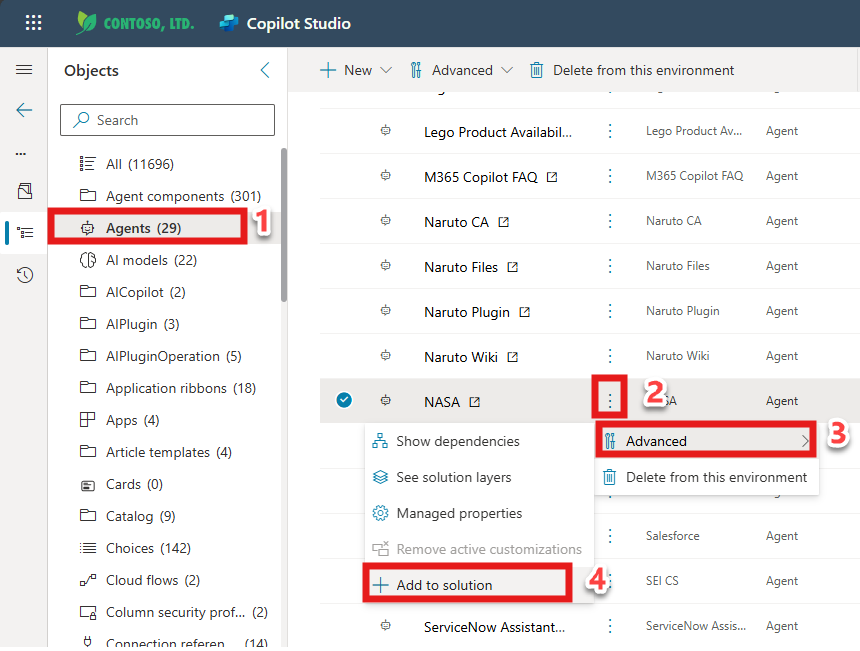Open Naruto Plugin external link icon
The height and width of the screenshot is (651, 860).
point(525,312)
